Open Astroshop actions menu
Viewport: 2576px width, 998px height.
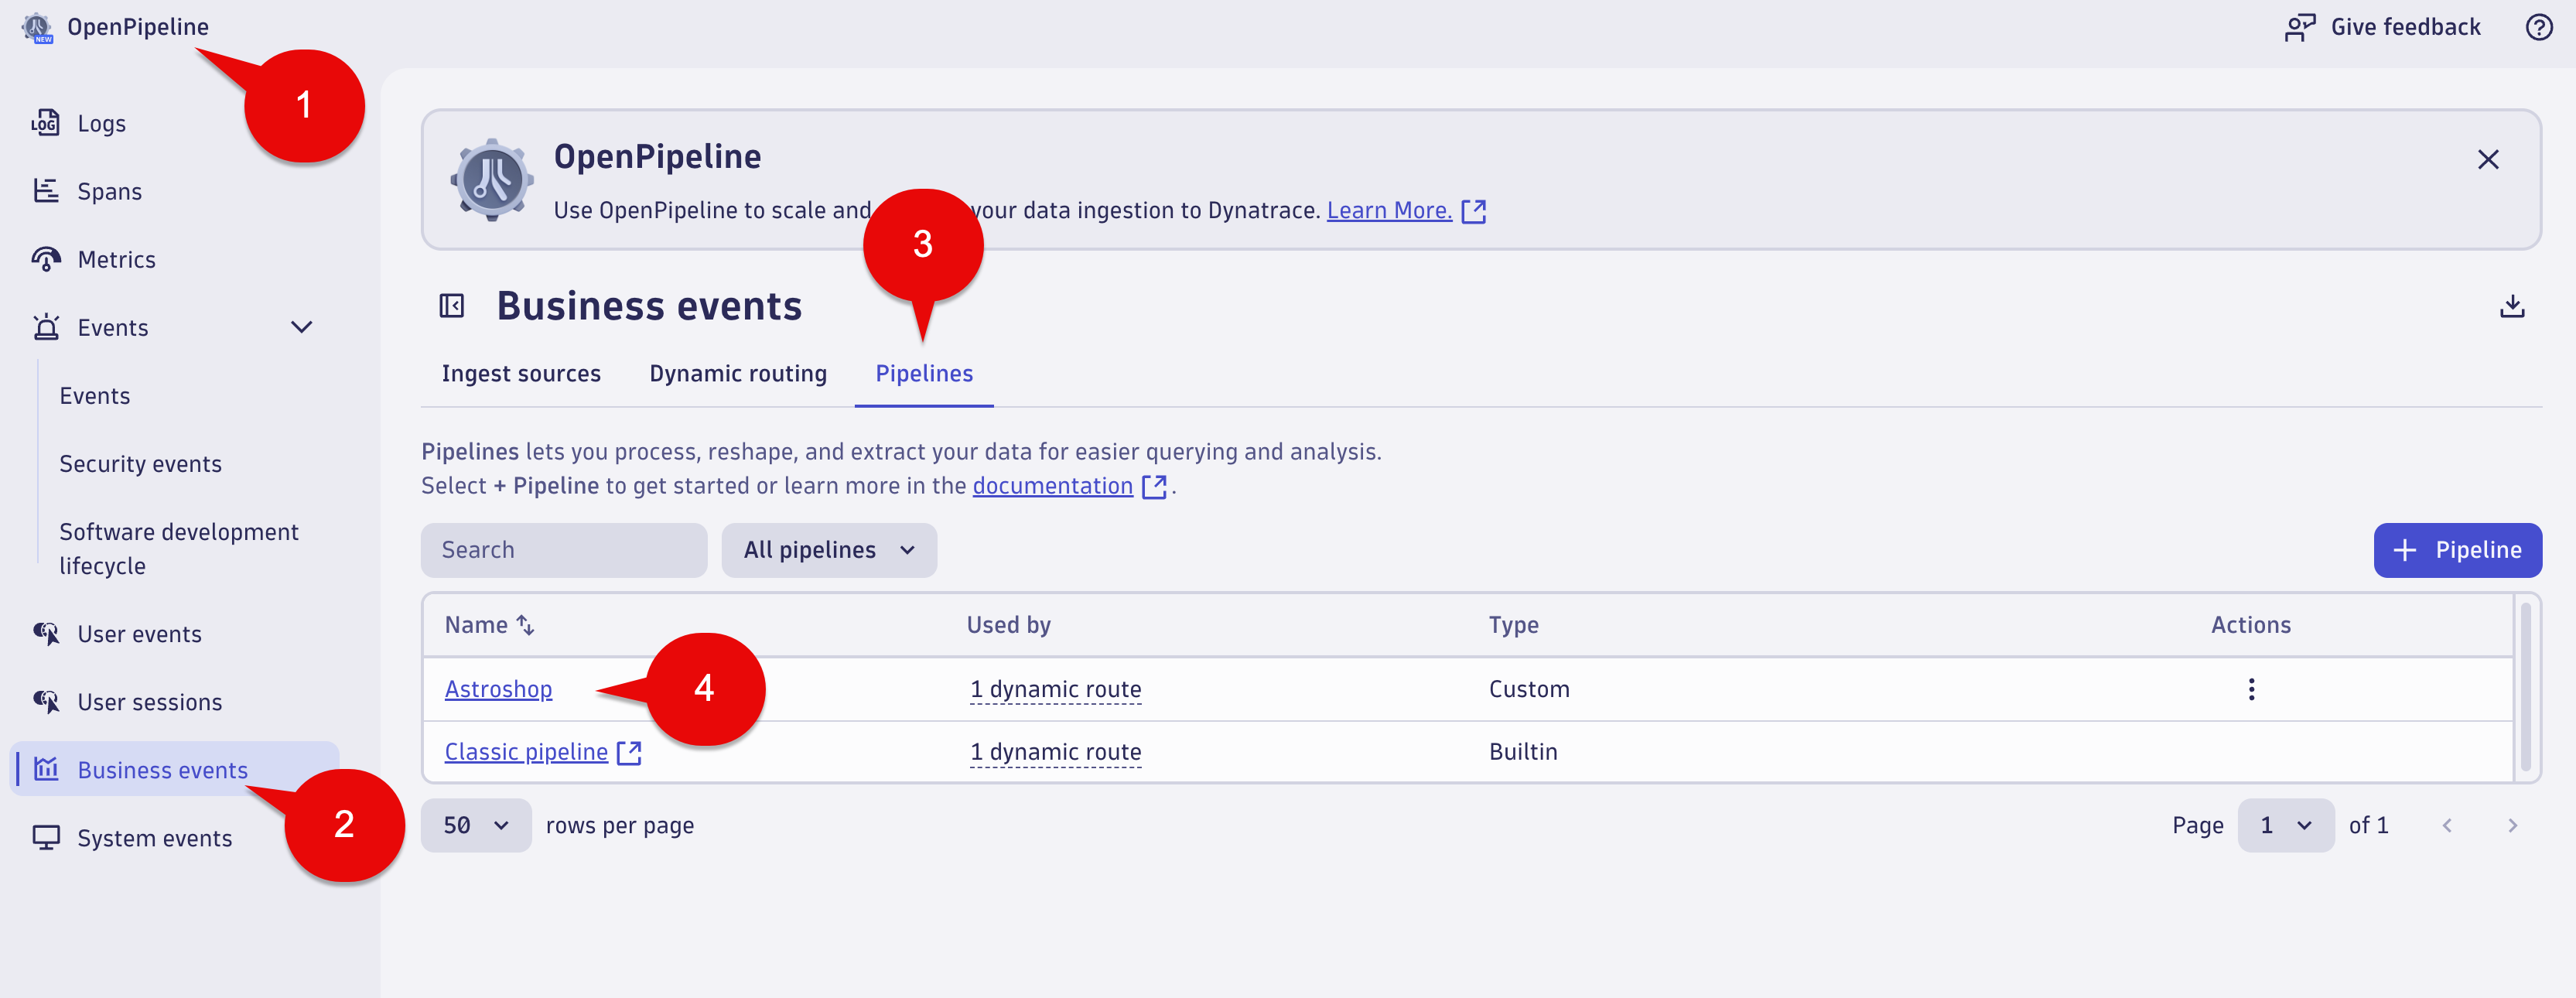pos(2251,689)
